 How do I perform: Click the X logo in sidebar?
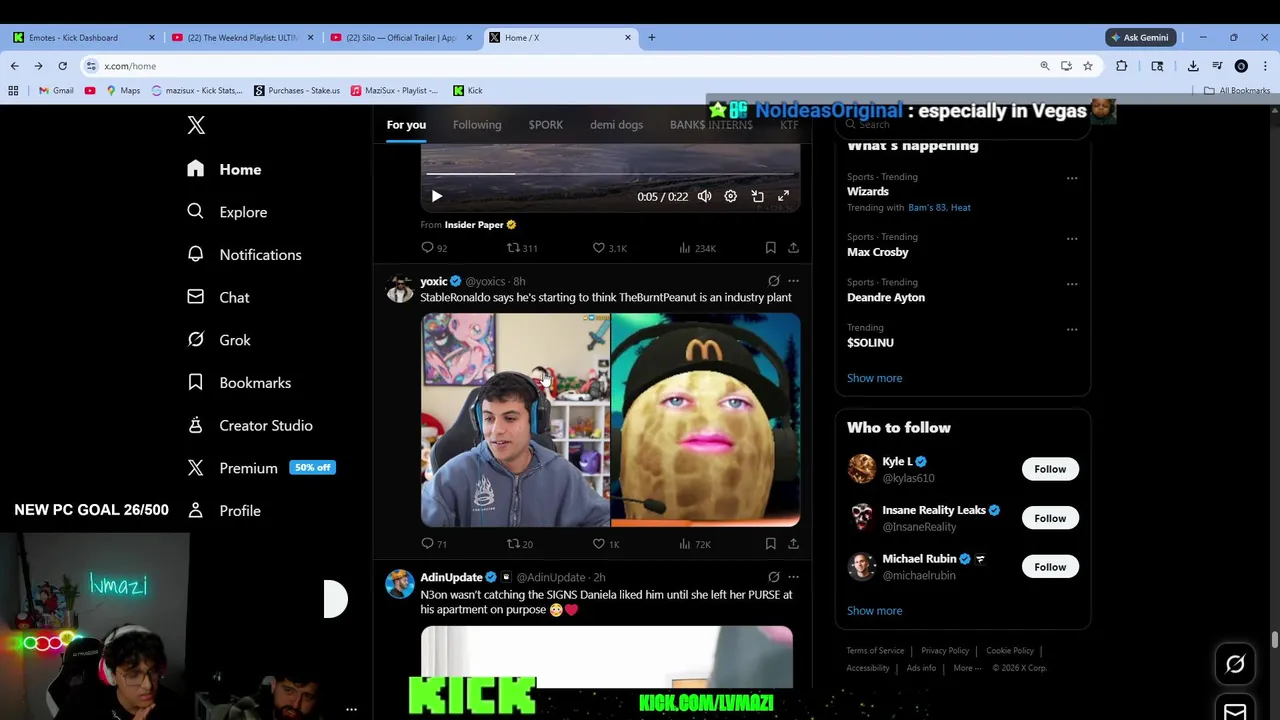tap(196, 125)
